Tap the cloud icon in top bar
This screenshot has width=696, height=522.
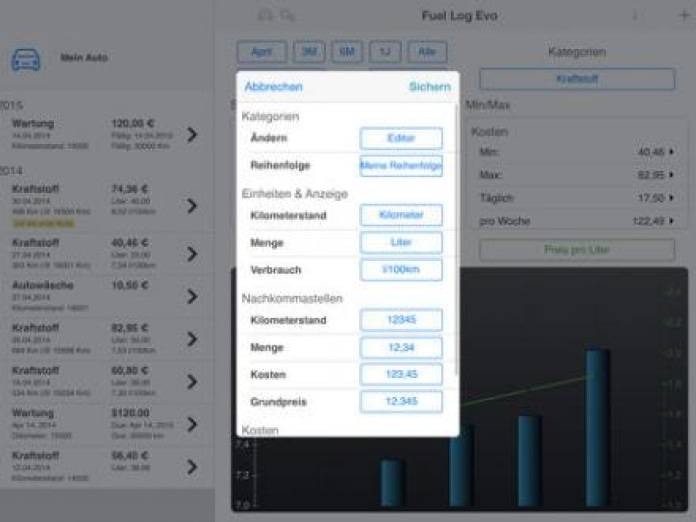(265, 16)
